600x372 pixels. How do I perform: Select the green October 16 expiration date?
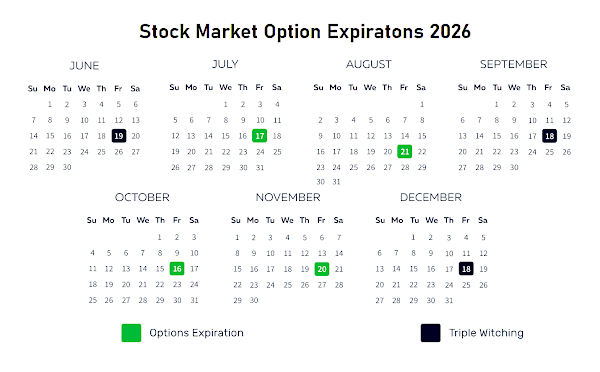pyautogui.click(x=177, y=269)
